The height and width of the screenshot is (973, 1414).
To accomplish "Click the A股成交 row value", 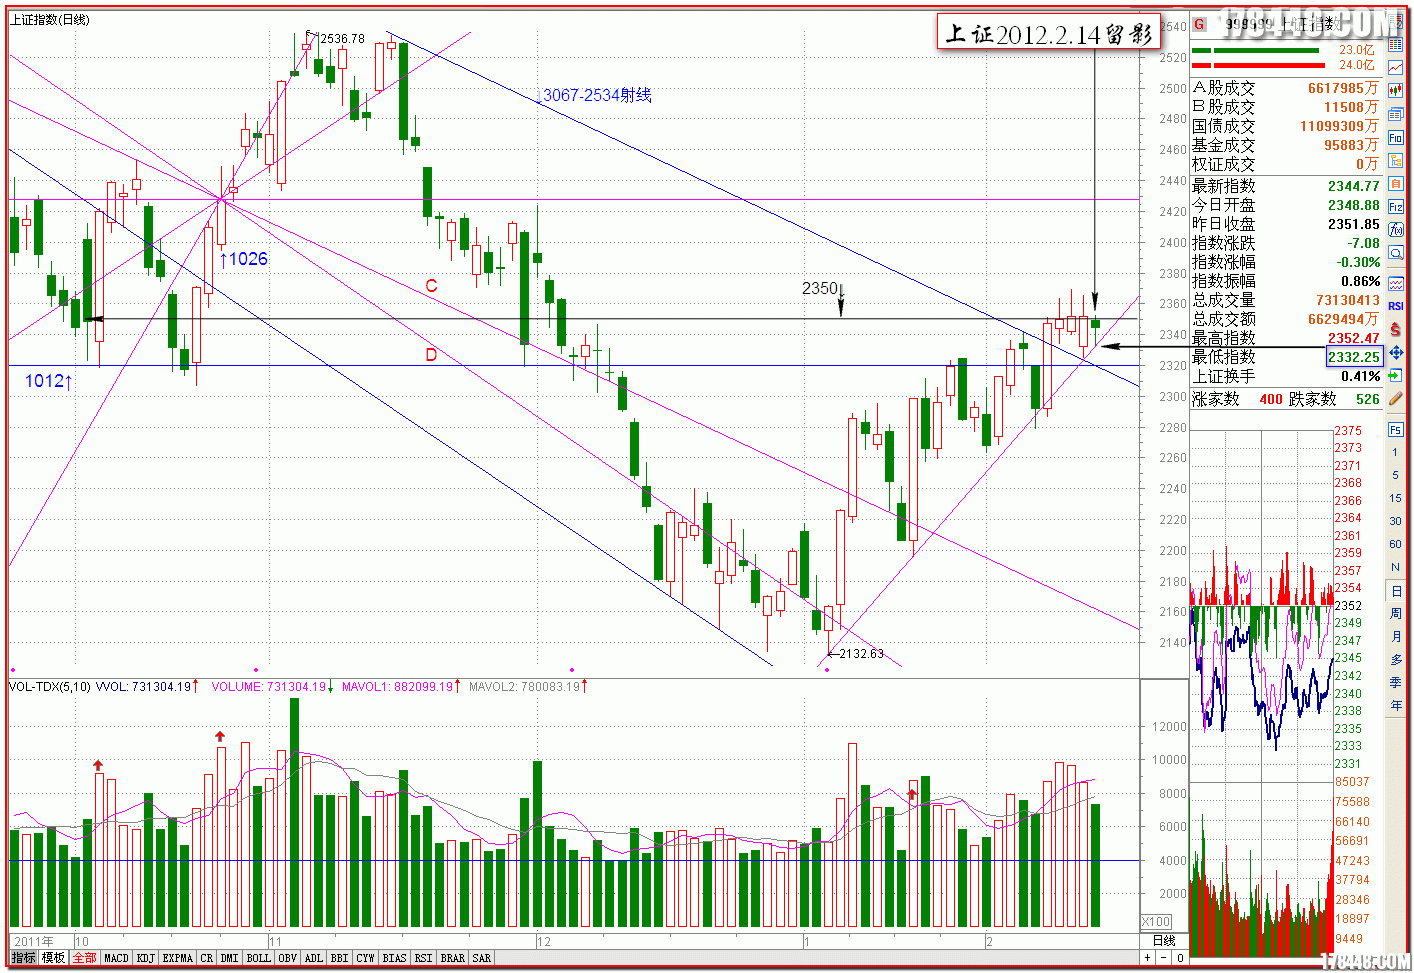I will pyautogui.click(x=1343, y=88).
